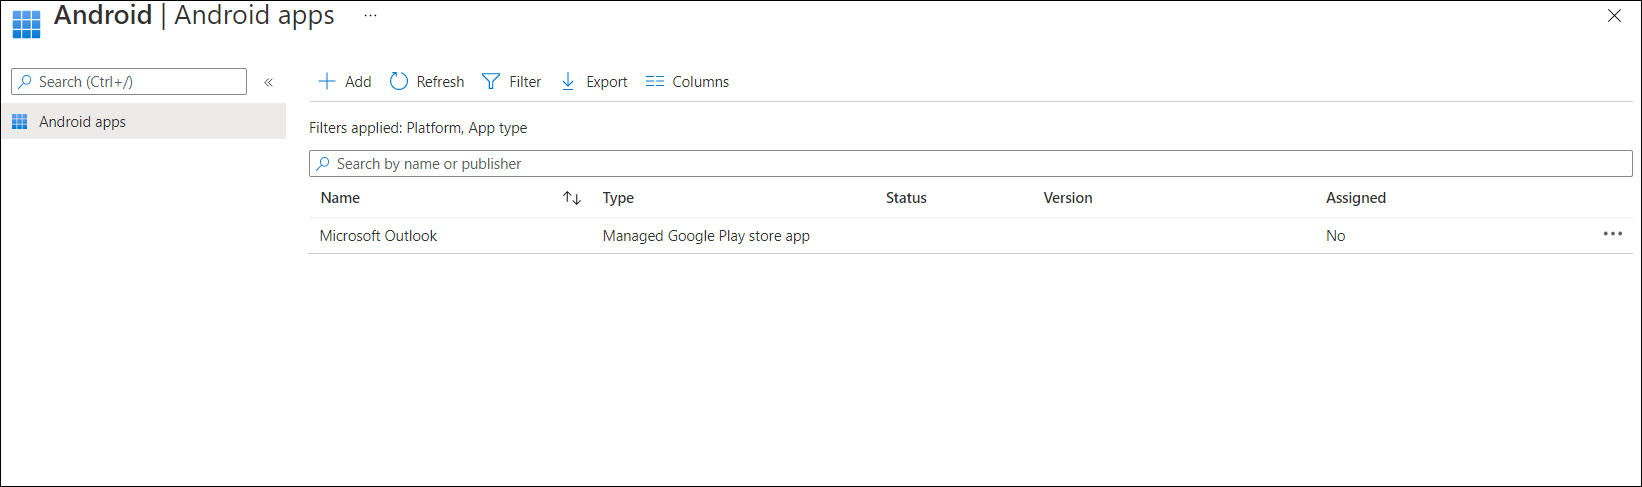Click the Assigned column header
The image size is (1642, 487).
1355,198
